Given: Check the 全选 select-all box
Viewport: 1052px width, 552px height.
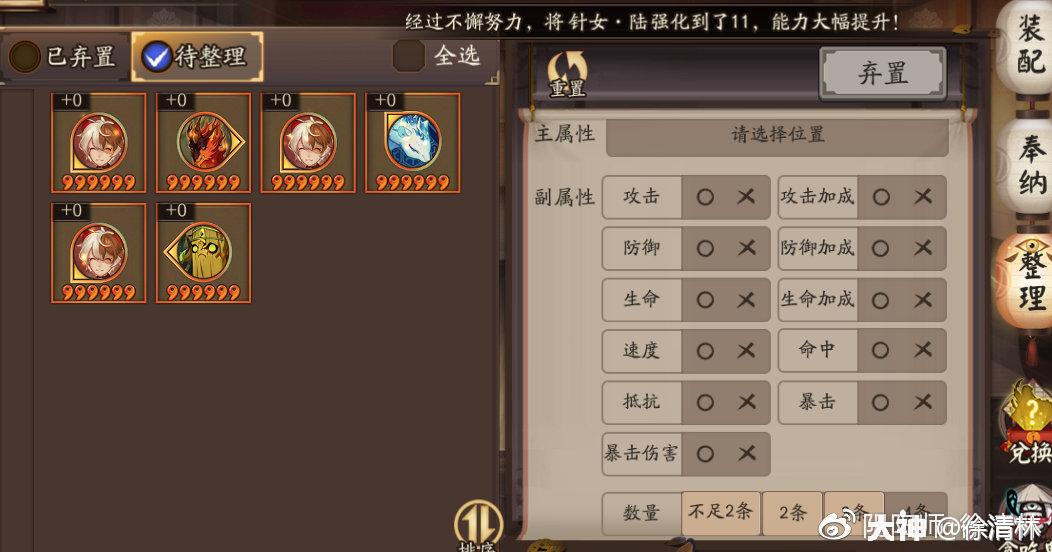Looking at the screenshot, I should (x=408, y=56).
